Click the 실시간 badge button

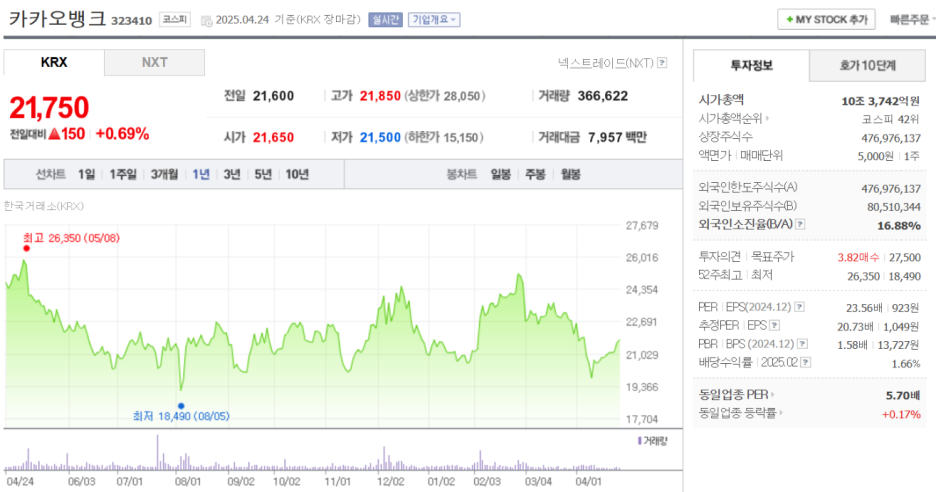[386, 20]
